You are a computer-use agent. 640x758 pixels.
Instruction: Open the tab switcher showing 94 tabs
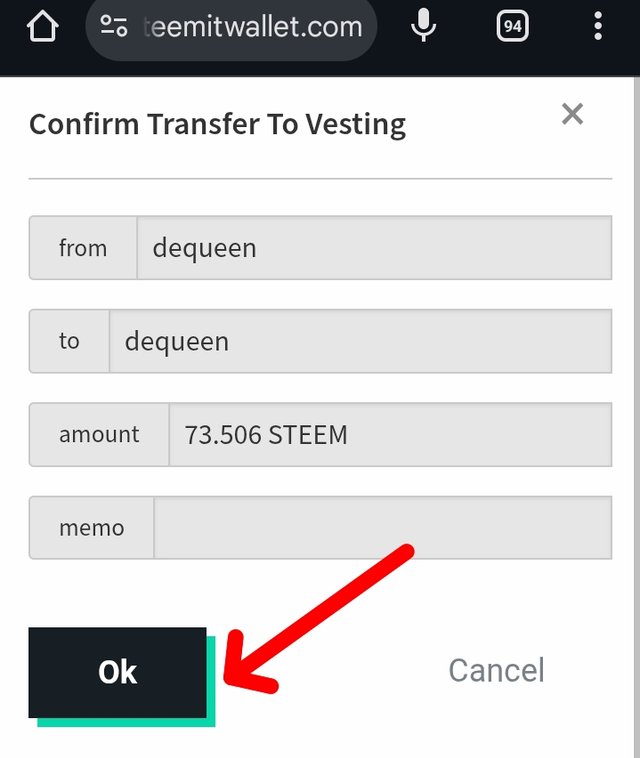512,27
